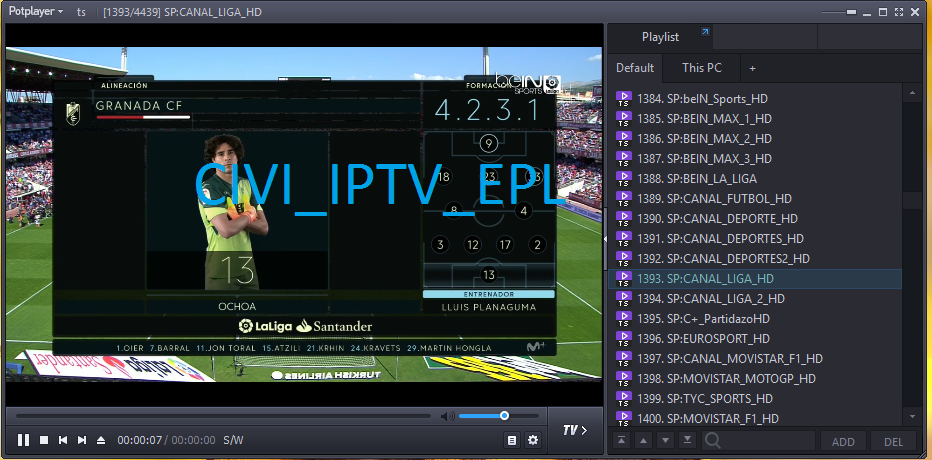Collapse playlist using the side arrow

pos(604,238)
